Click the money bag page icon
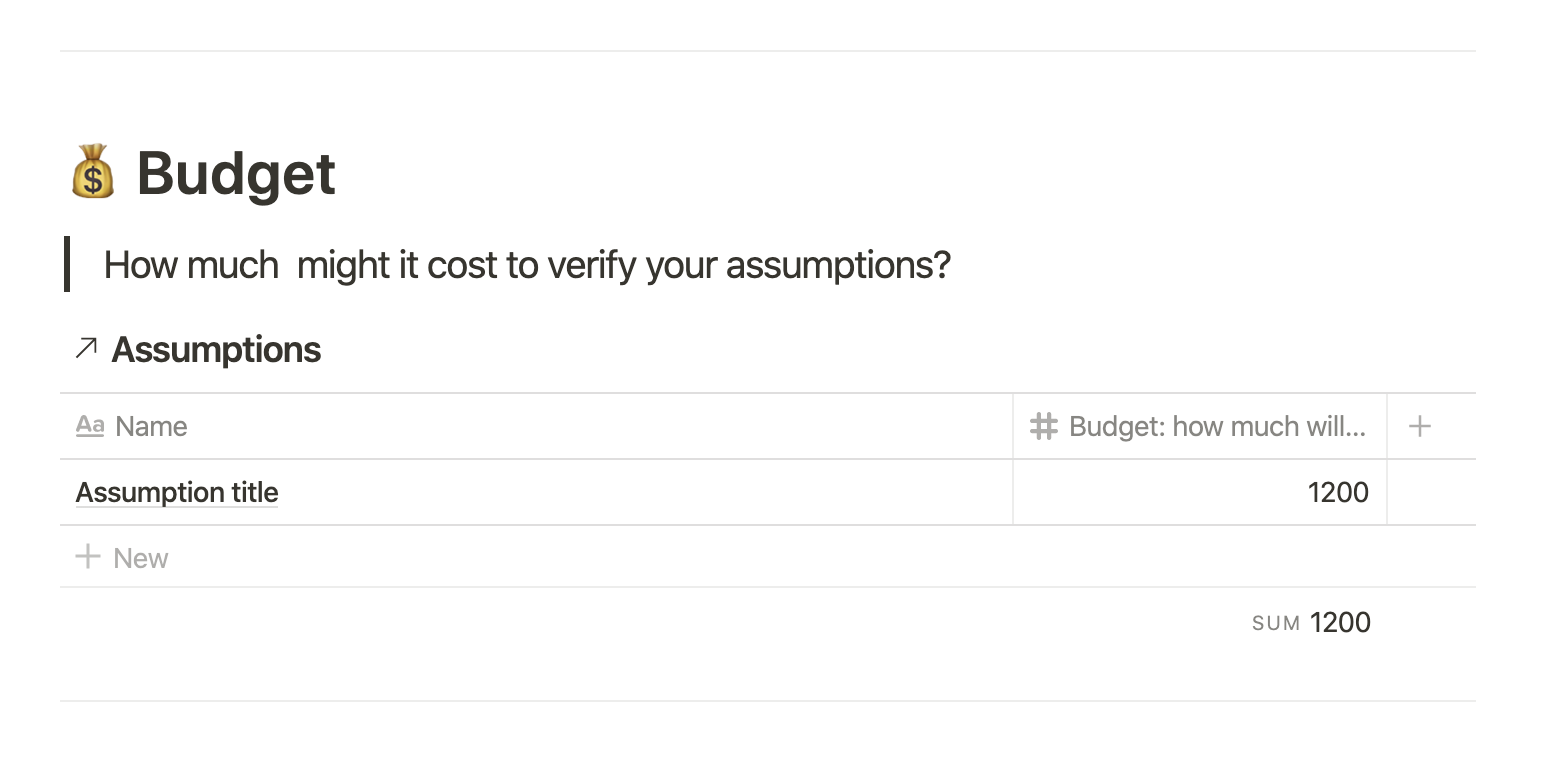 click(93, 172)
